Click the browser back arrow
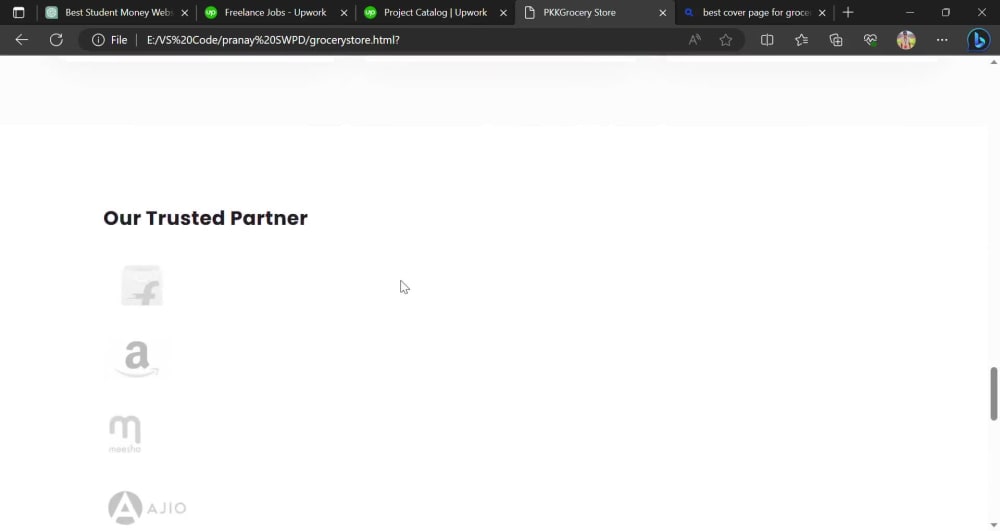The height and width of the screenshot is (531, 1000). pos(22,40)
